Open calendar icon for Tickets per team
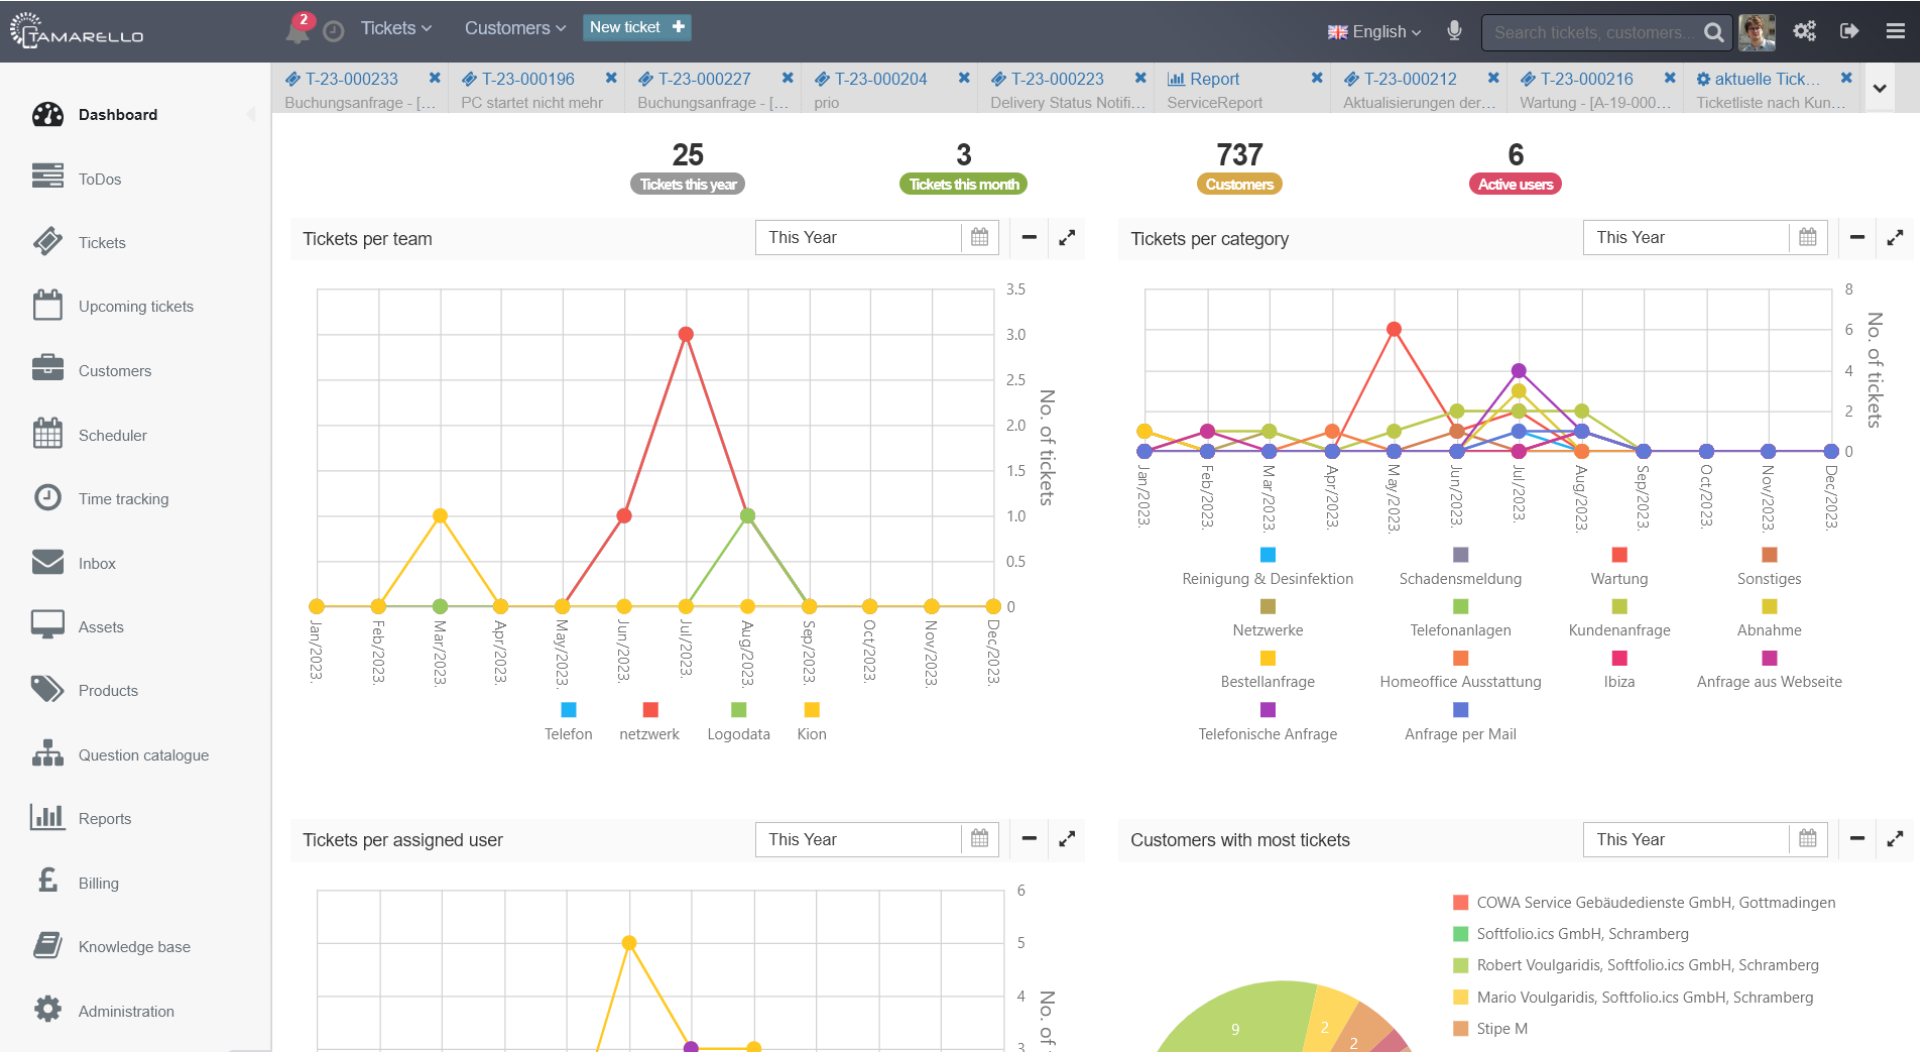Viewport: 1920px width, 1052px height. coord(980,238)
